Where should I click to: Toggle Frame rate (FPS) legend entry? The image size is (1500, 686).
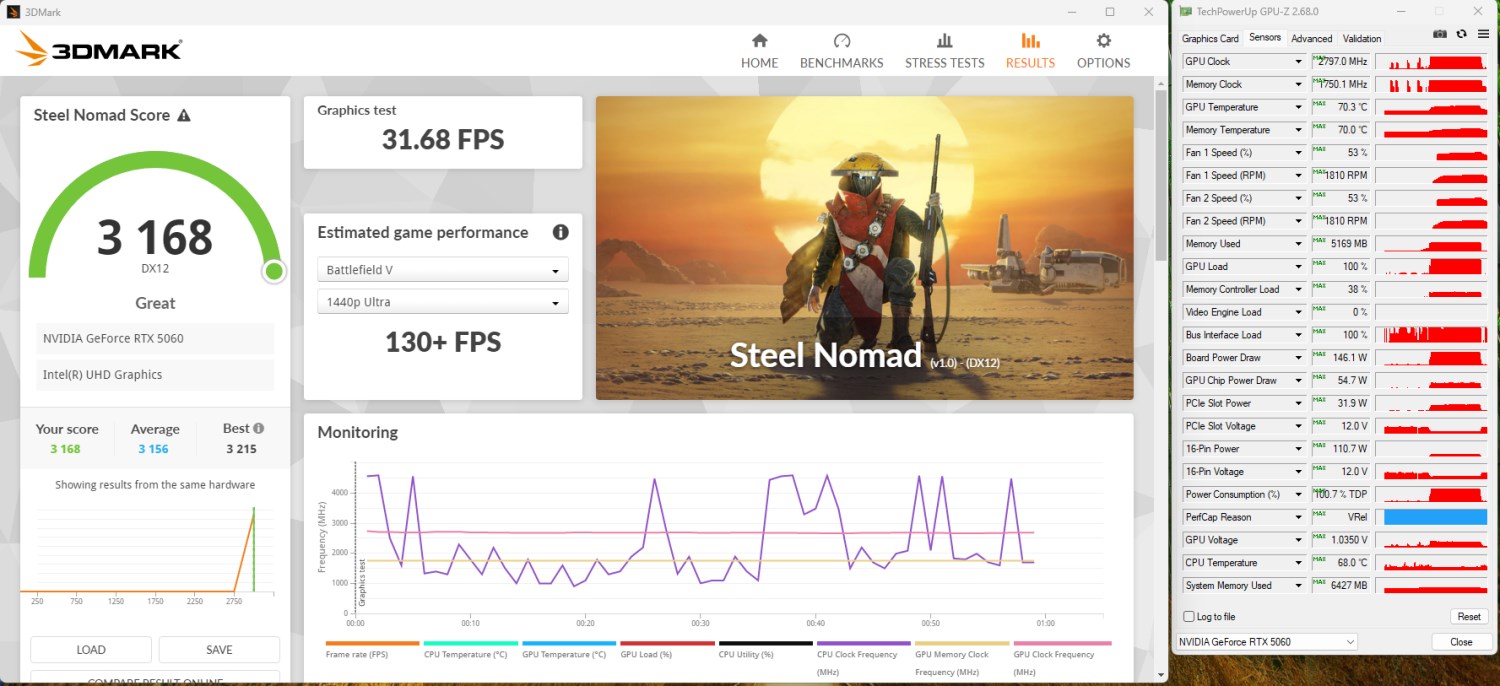(x=372, y=649)
